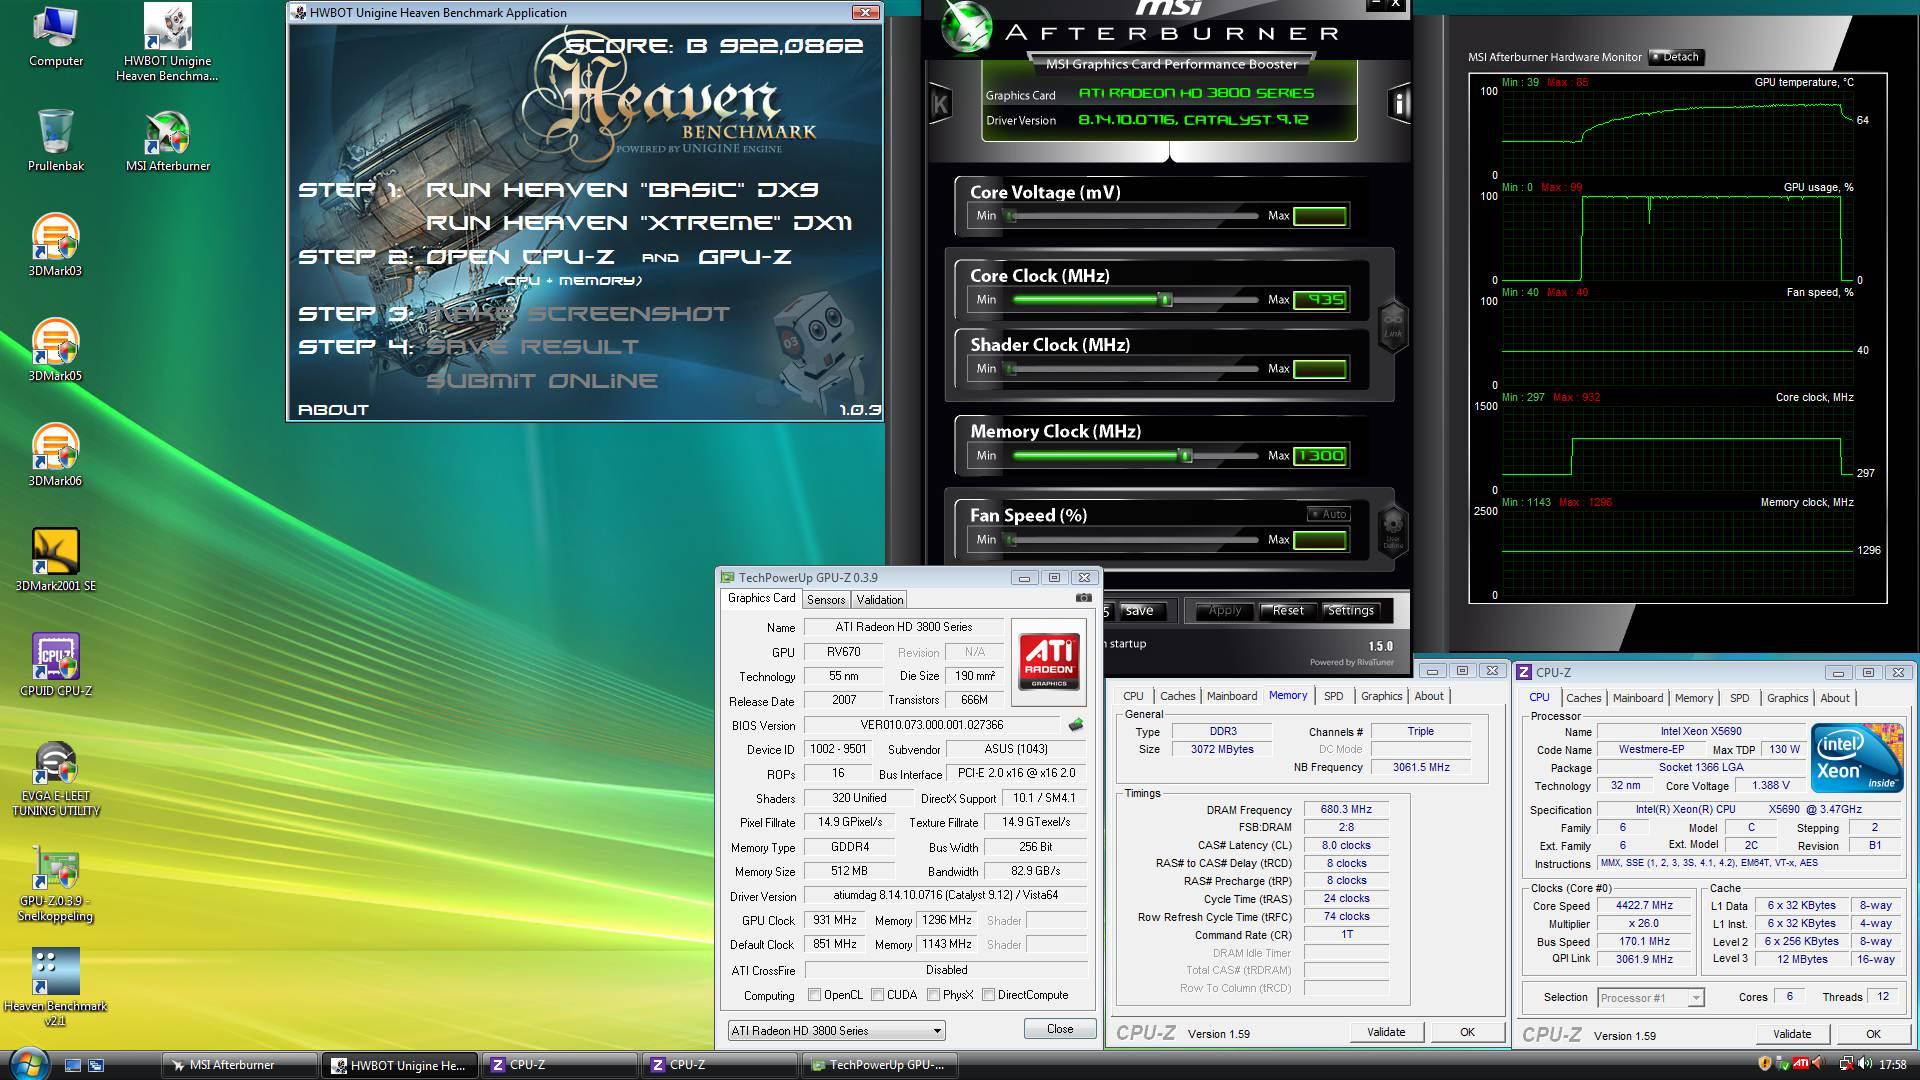Image resolution: width=1920 pixels, height=1080 pixels.
Task: Click OK in CPU-Z processor window
Action: coord(1872,1034)
